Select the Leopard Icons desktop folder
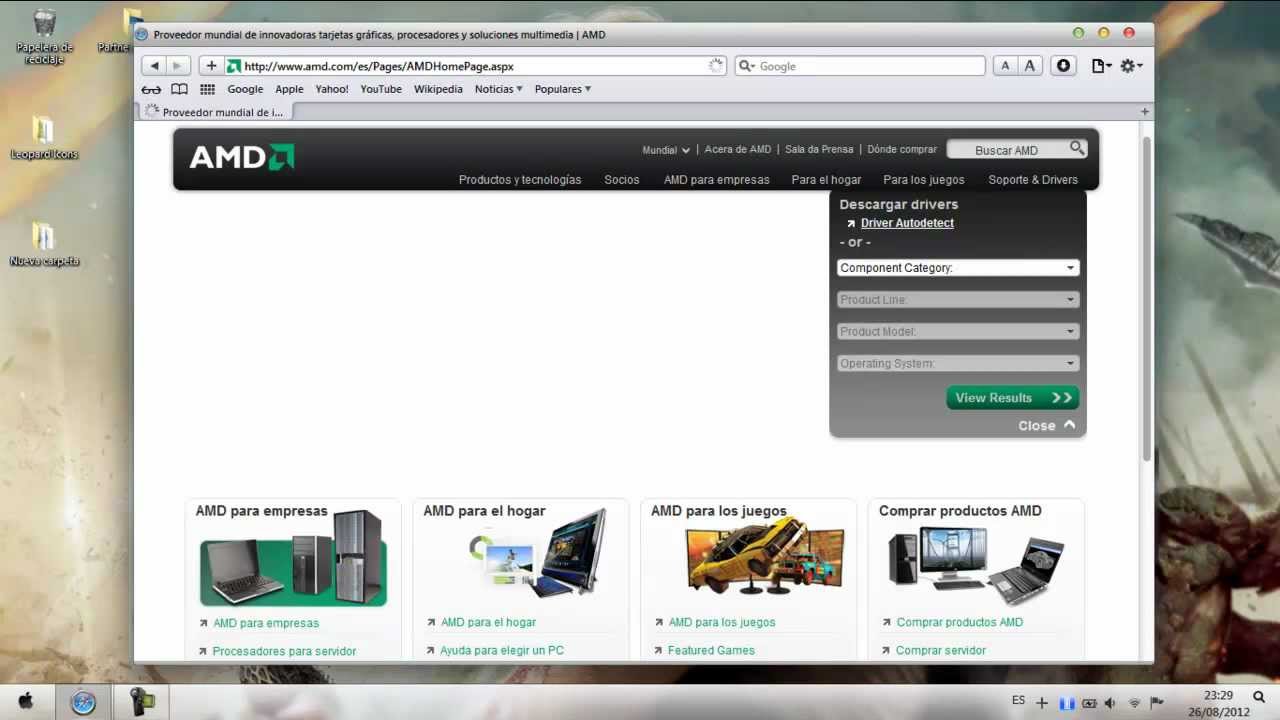Screen dimensions: 1280x720 (43, 138)
